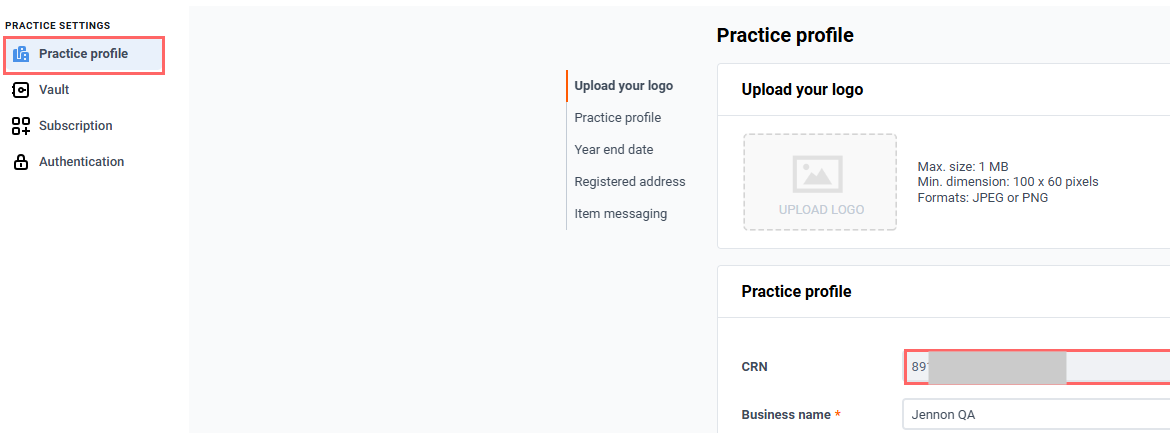1170x433 pixels.
Task: Navigate to Registered address section
Action: pos(630,182)
